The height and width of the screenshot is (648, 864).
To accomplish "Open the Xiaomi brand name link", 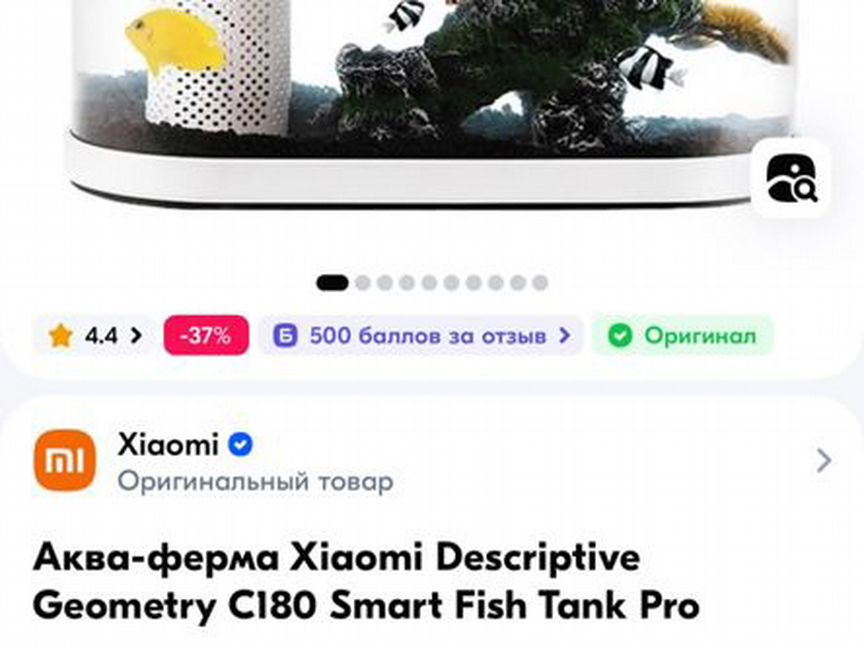I will [x=168, y=444].
